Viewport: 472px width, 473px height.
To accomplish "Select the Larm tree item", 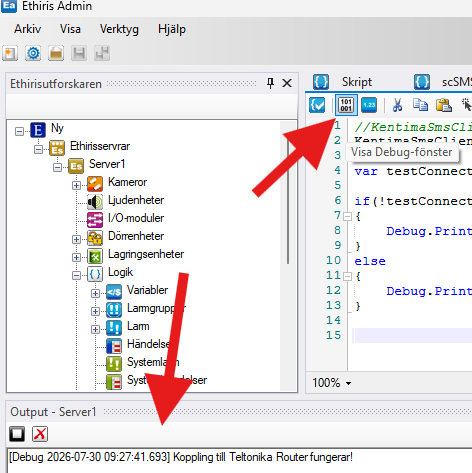I will (x=138, y=326).
